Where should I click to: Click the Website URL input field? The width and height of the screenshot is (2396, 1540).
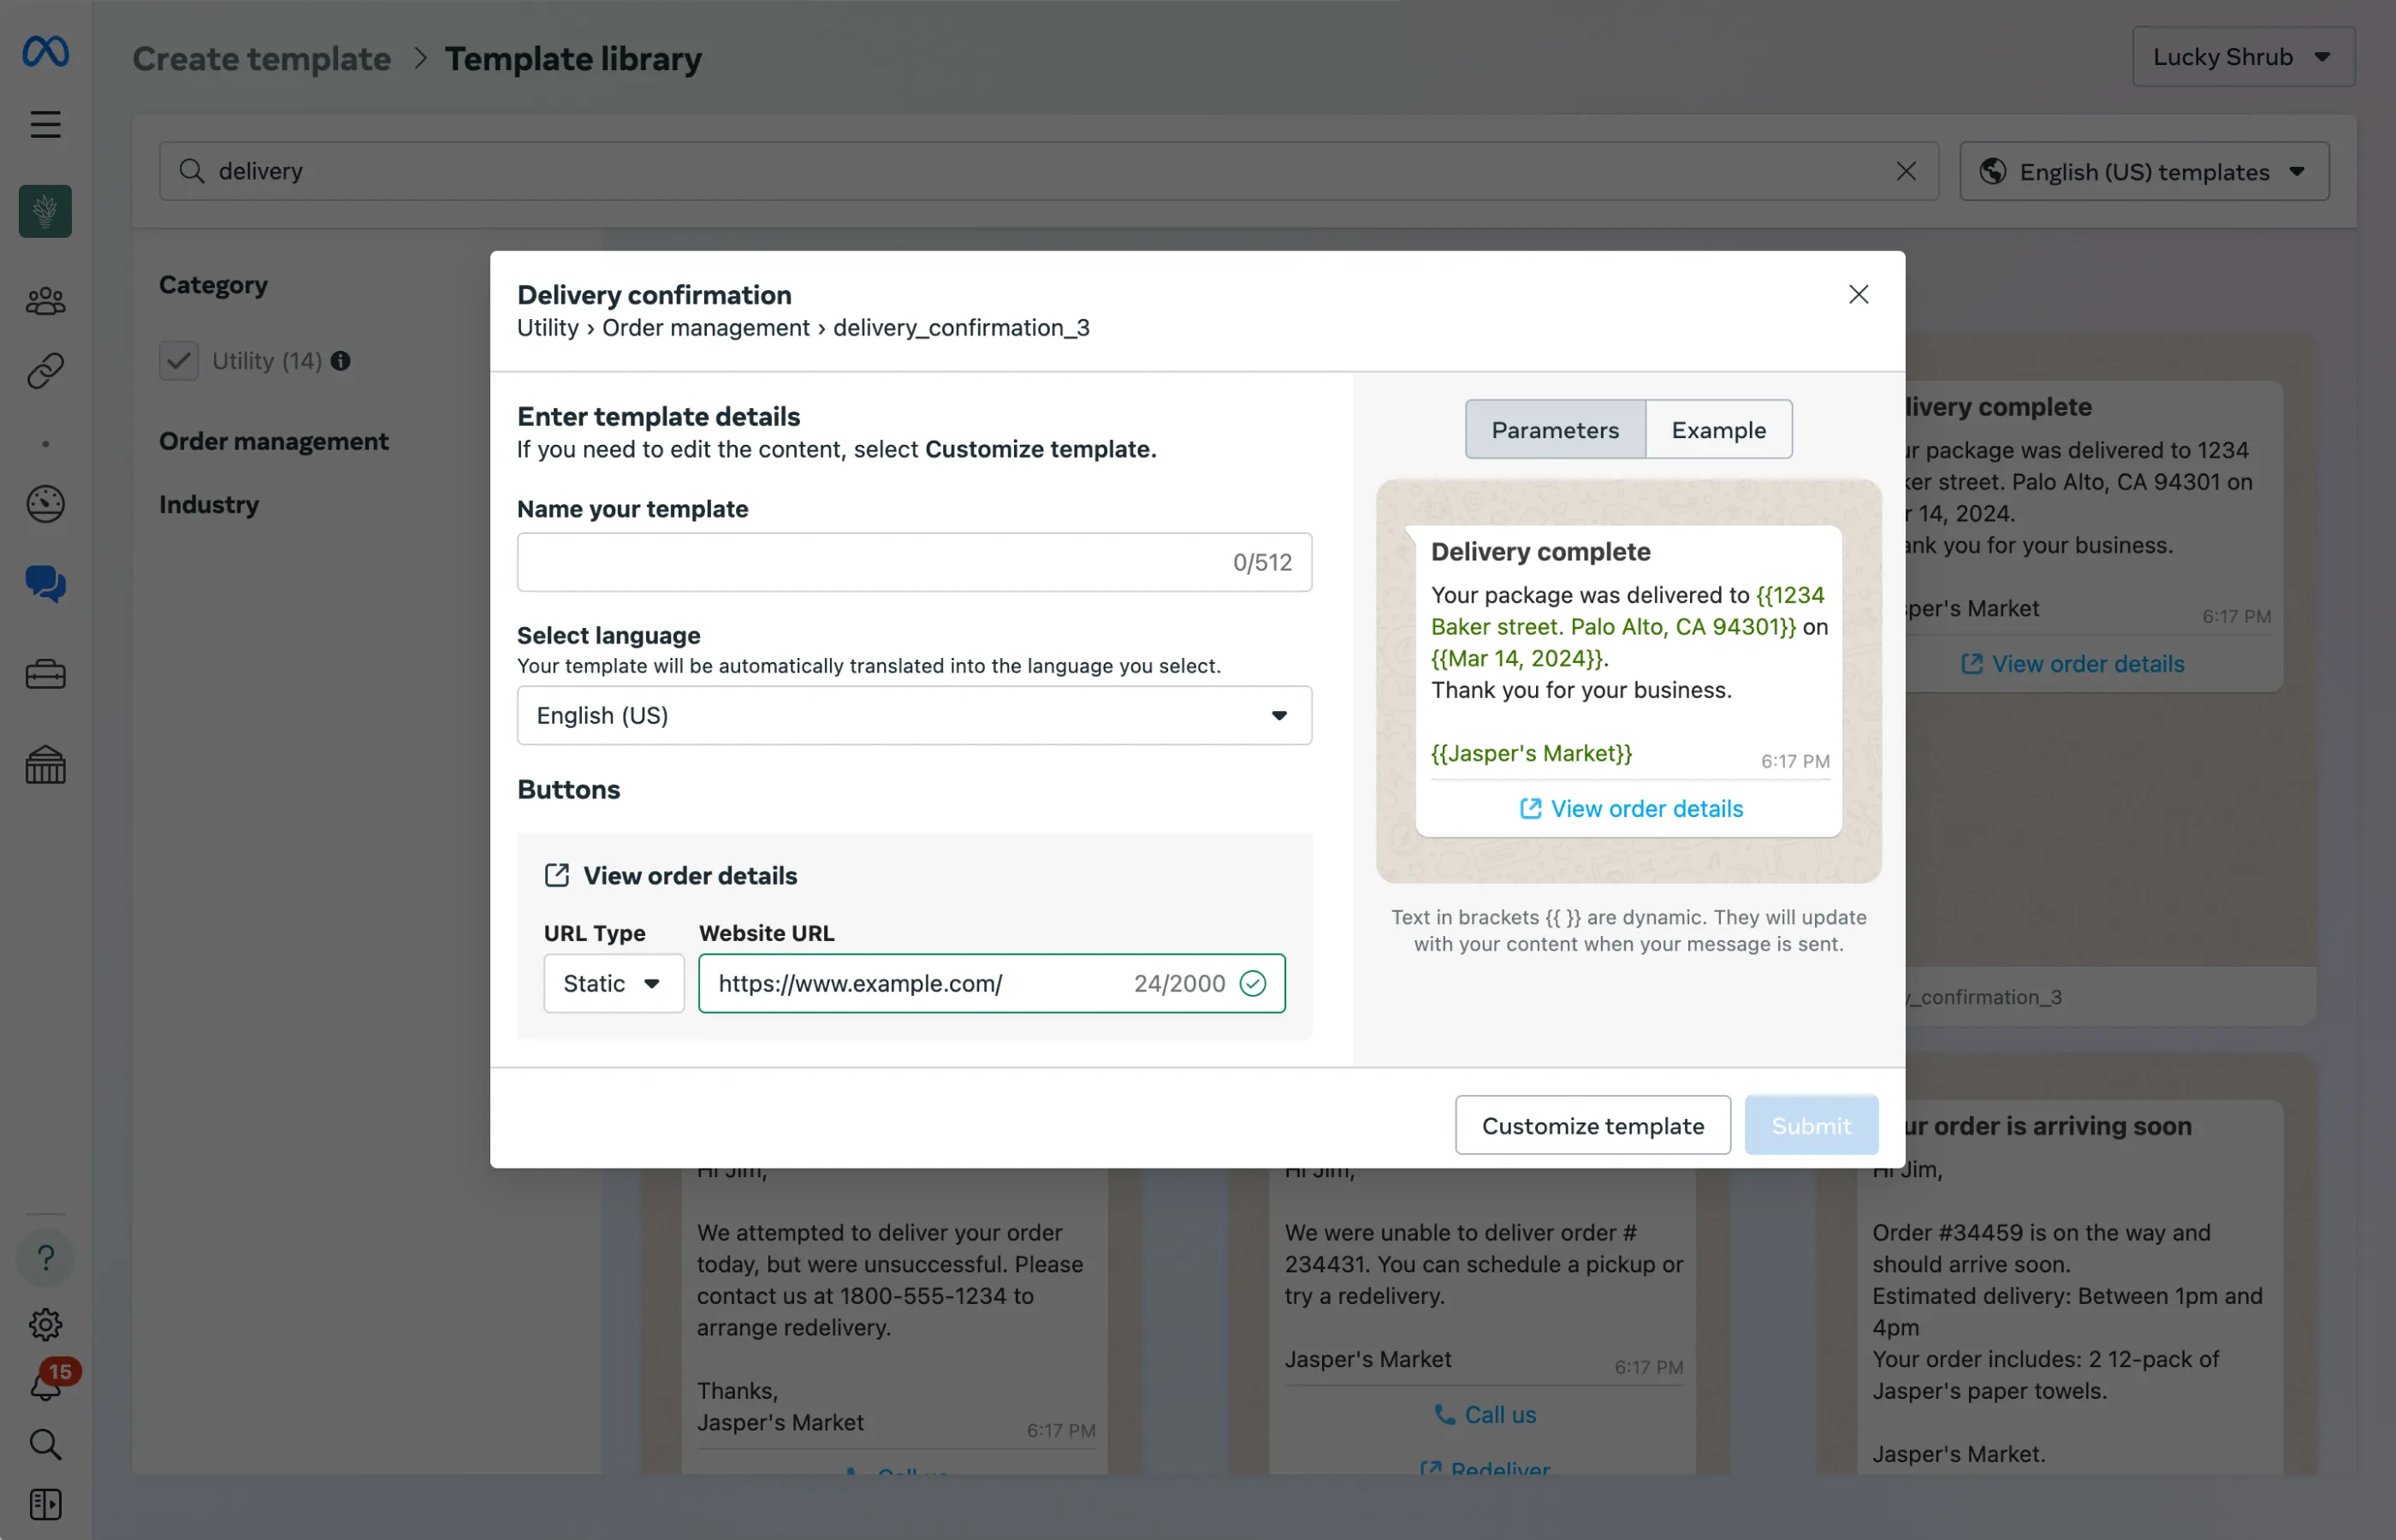pyautogui.click(x=920, y=983)
